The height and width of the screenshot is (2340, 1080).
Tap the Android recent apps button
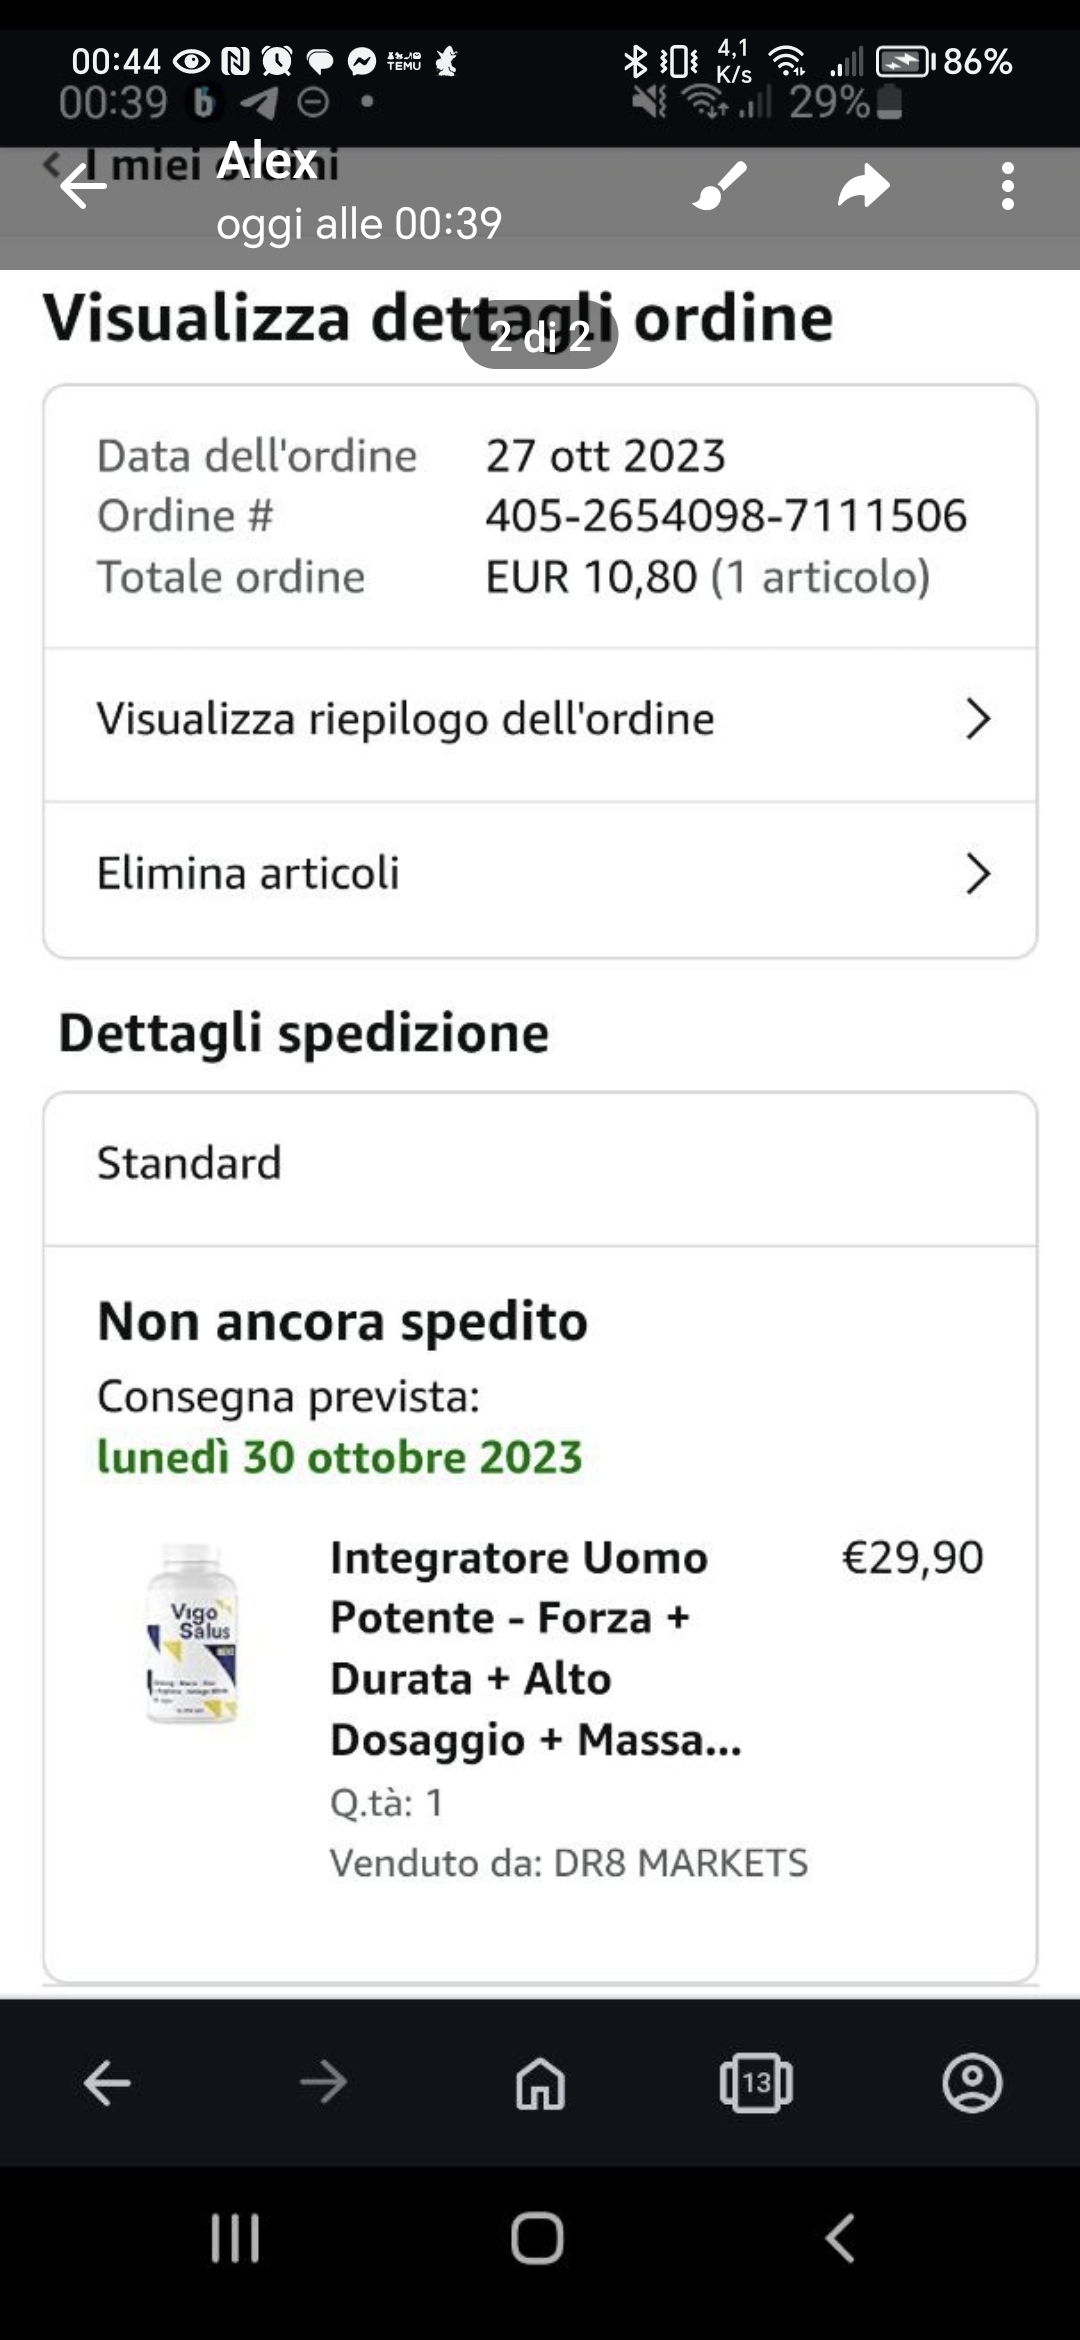point(235,2237)
